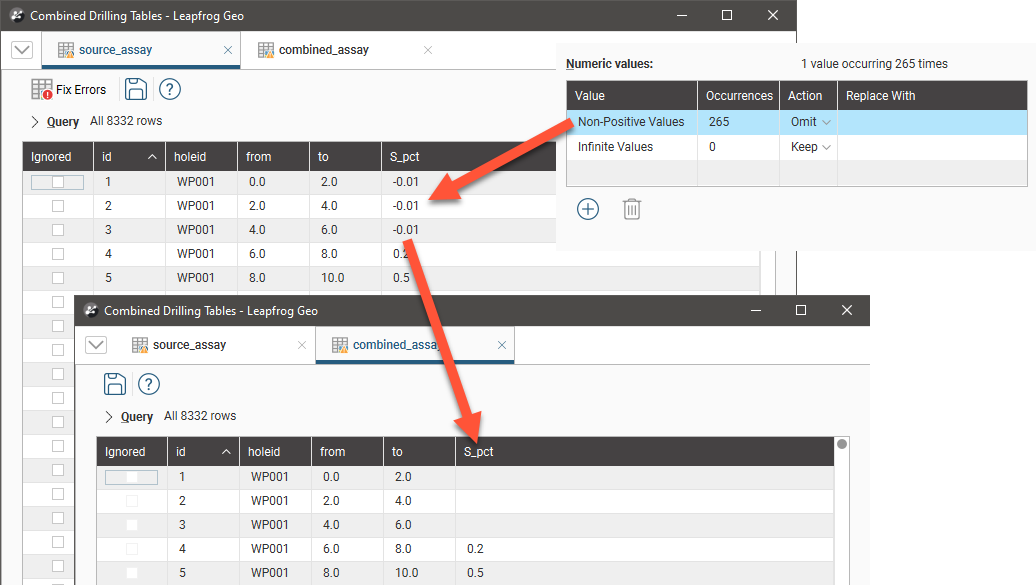The image size is (1036, 585).
Task: Click S_pct column header in front window
Action: click(x=644, y=451)
